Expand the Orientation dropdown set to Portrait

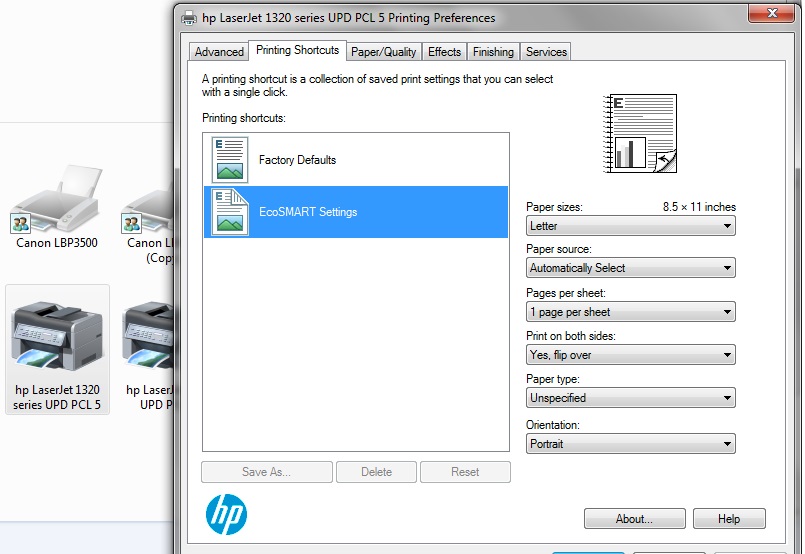(x=630, y=444)
